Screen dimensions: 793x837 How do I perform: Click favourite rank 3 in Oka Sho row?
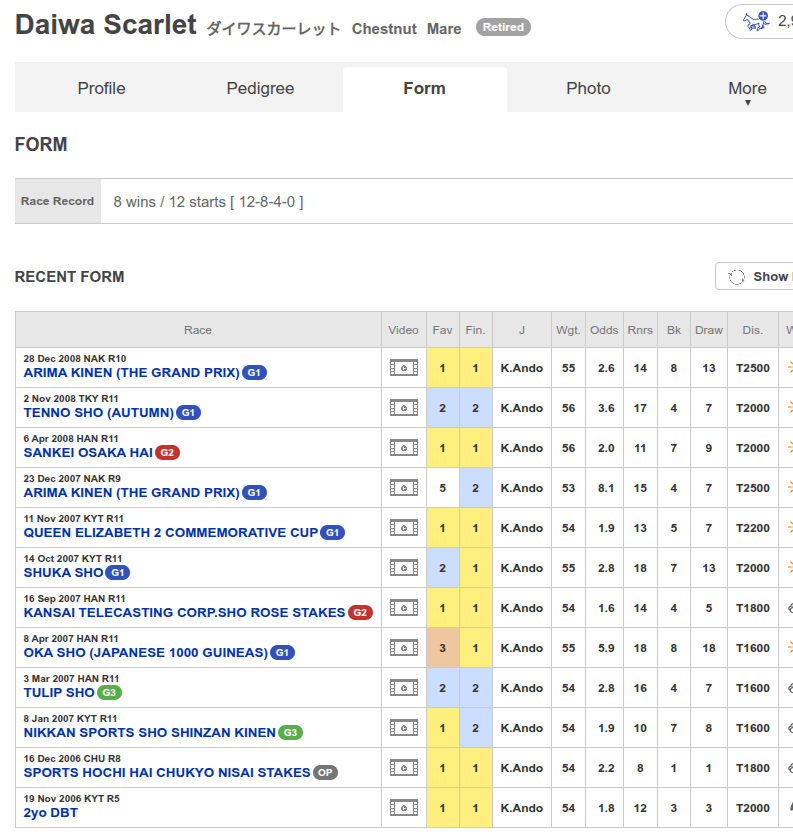click(x=442, y=648)
